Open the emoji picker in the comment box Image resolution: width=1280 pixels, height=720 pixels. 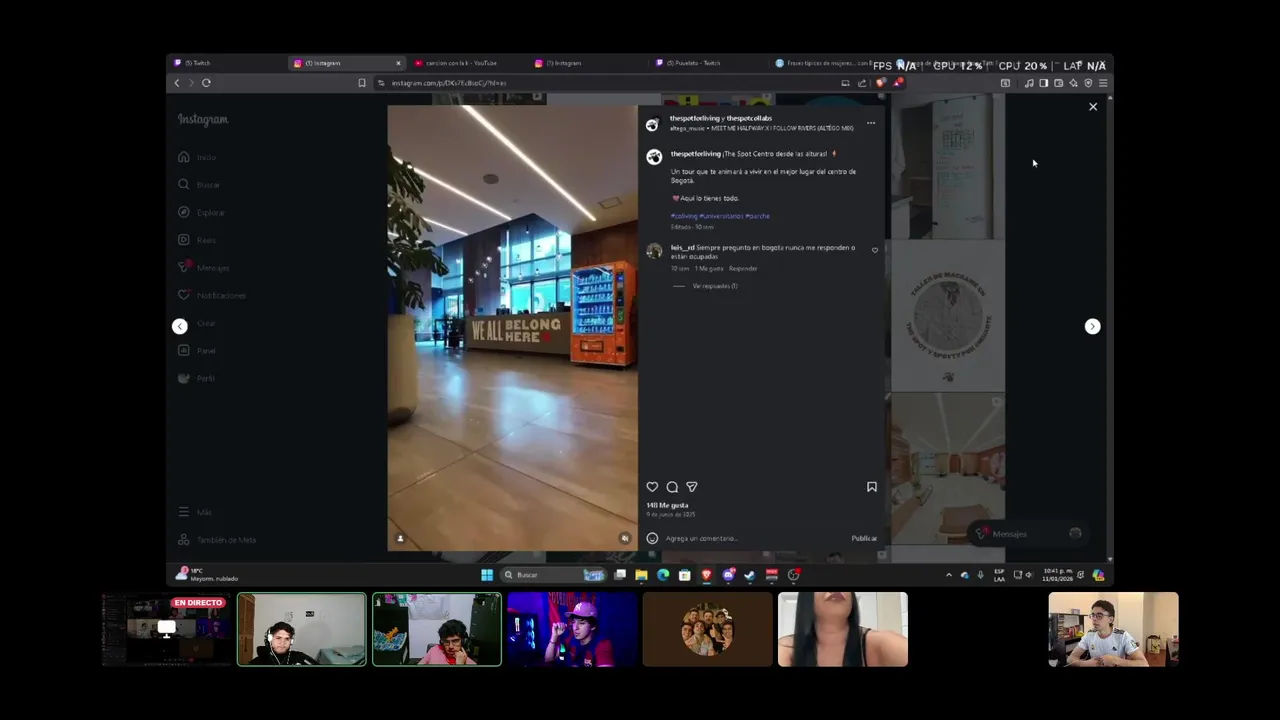pyautogui.click(x=652, y=538)
